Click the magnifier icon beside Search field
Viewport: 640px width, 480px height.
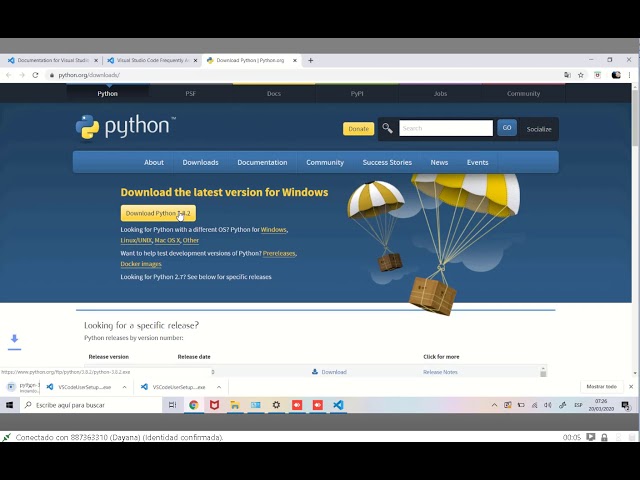click(387, 129)
